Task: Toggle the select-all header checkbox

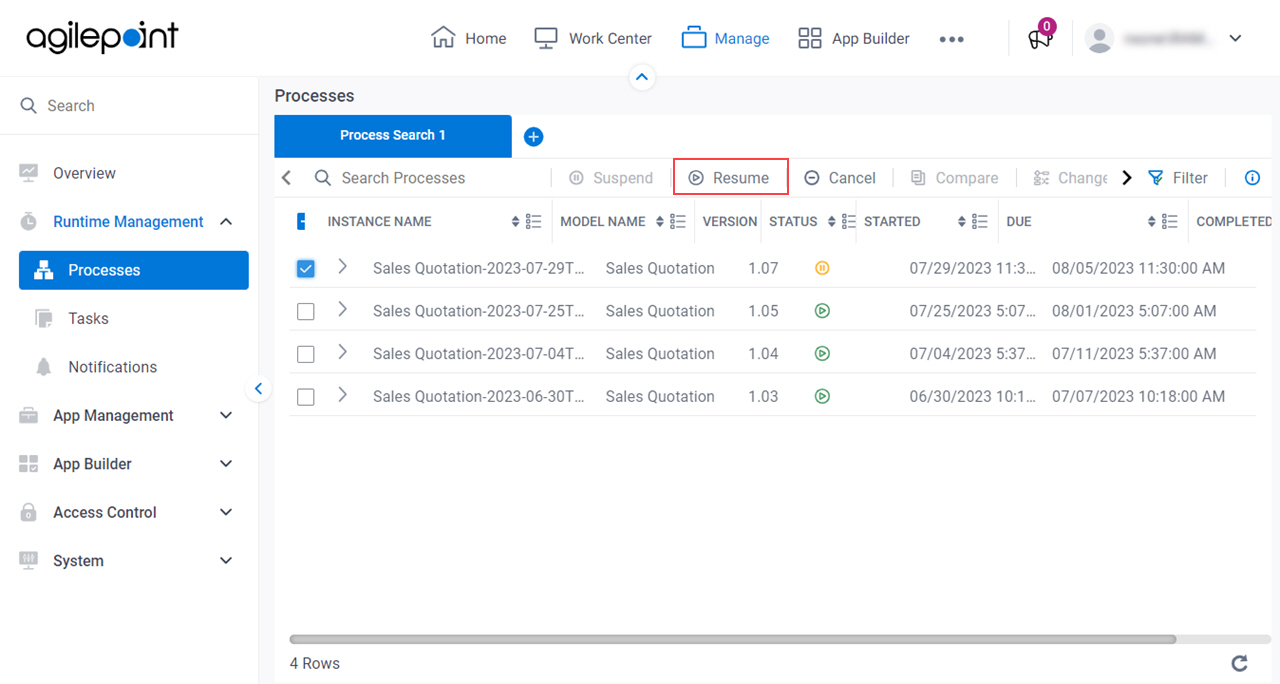Action: click(302, 222)
